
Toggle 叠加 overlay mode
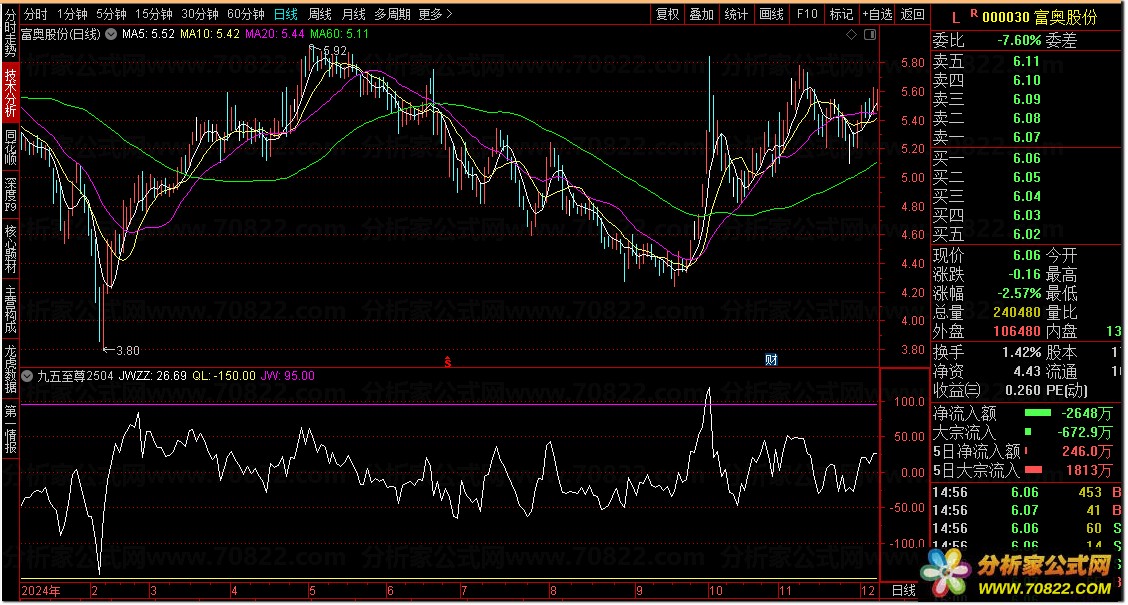pos(701,14)
